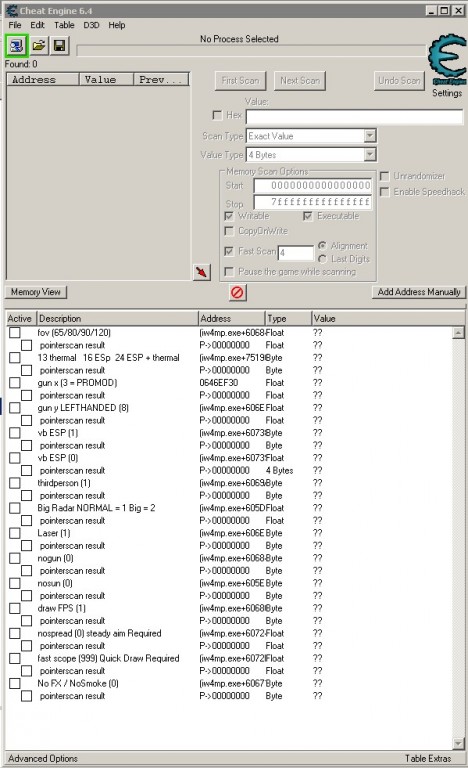Image resolution: width=468 pixels, height=768 pixels.
Task: Click the Description column header
Action: pyautogui.click(x=118, y=318)
